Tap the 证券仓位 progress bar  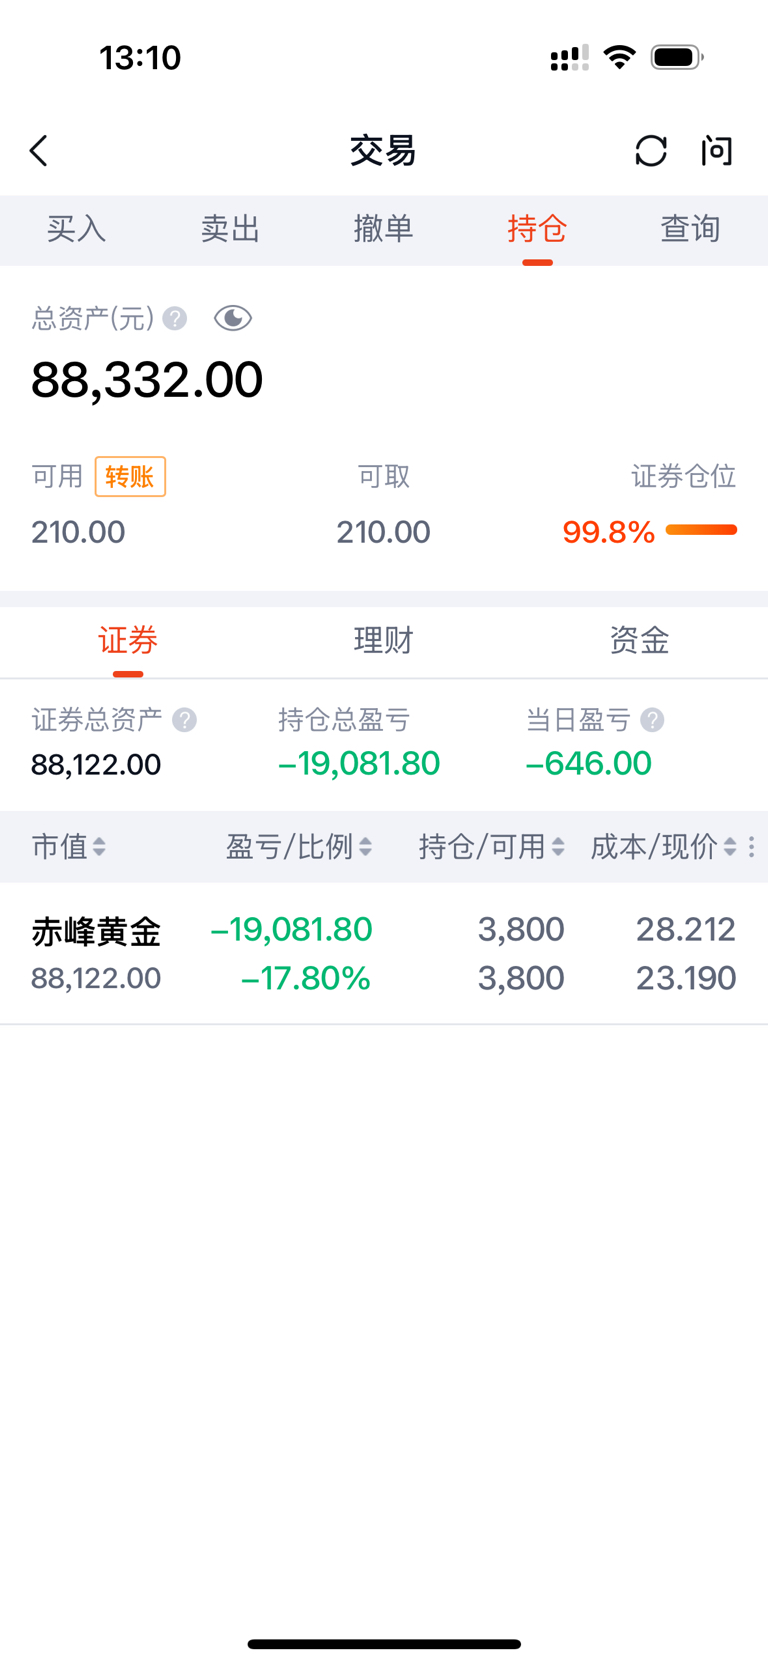(x=701, y=530)
